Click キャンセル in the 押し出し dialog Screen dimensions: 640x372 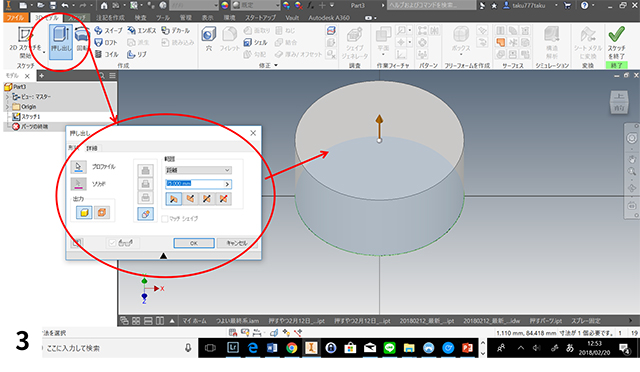(x=237, y=243)
